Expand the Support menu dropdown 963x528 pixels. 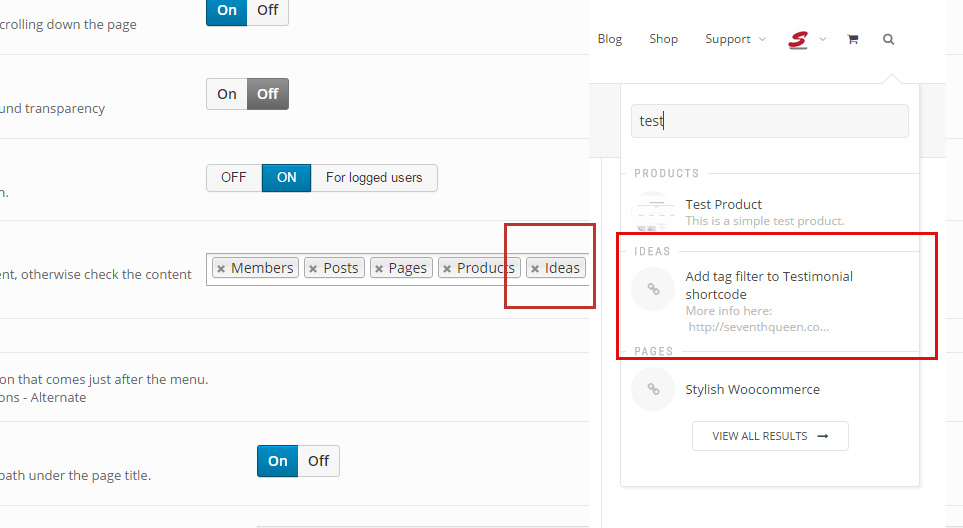click(735, 39)
